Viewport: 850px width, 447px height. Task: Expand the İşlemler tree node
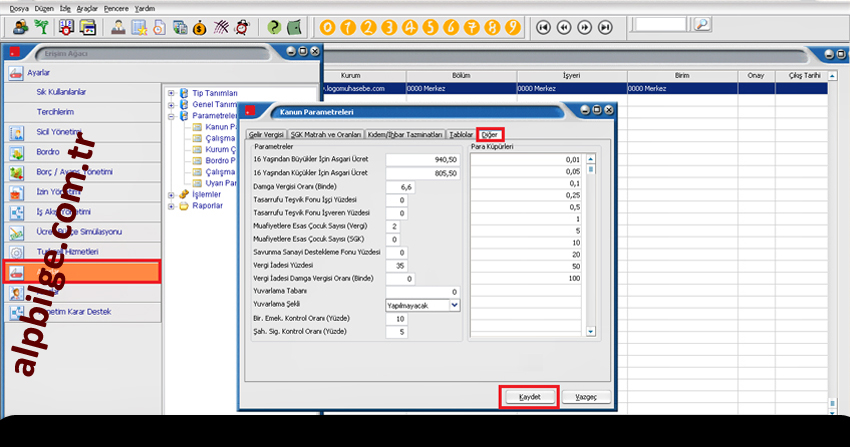[171, 195]
